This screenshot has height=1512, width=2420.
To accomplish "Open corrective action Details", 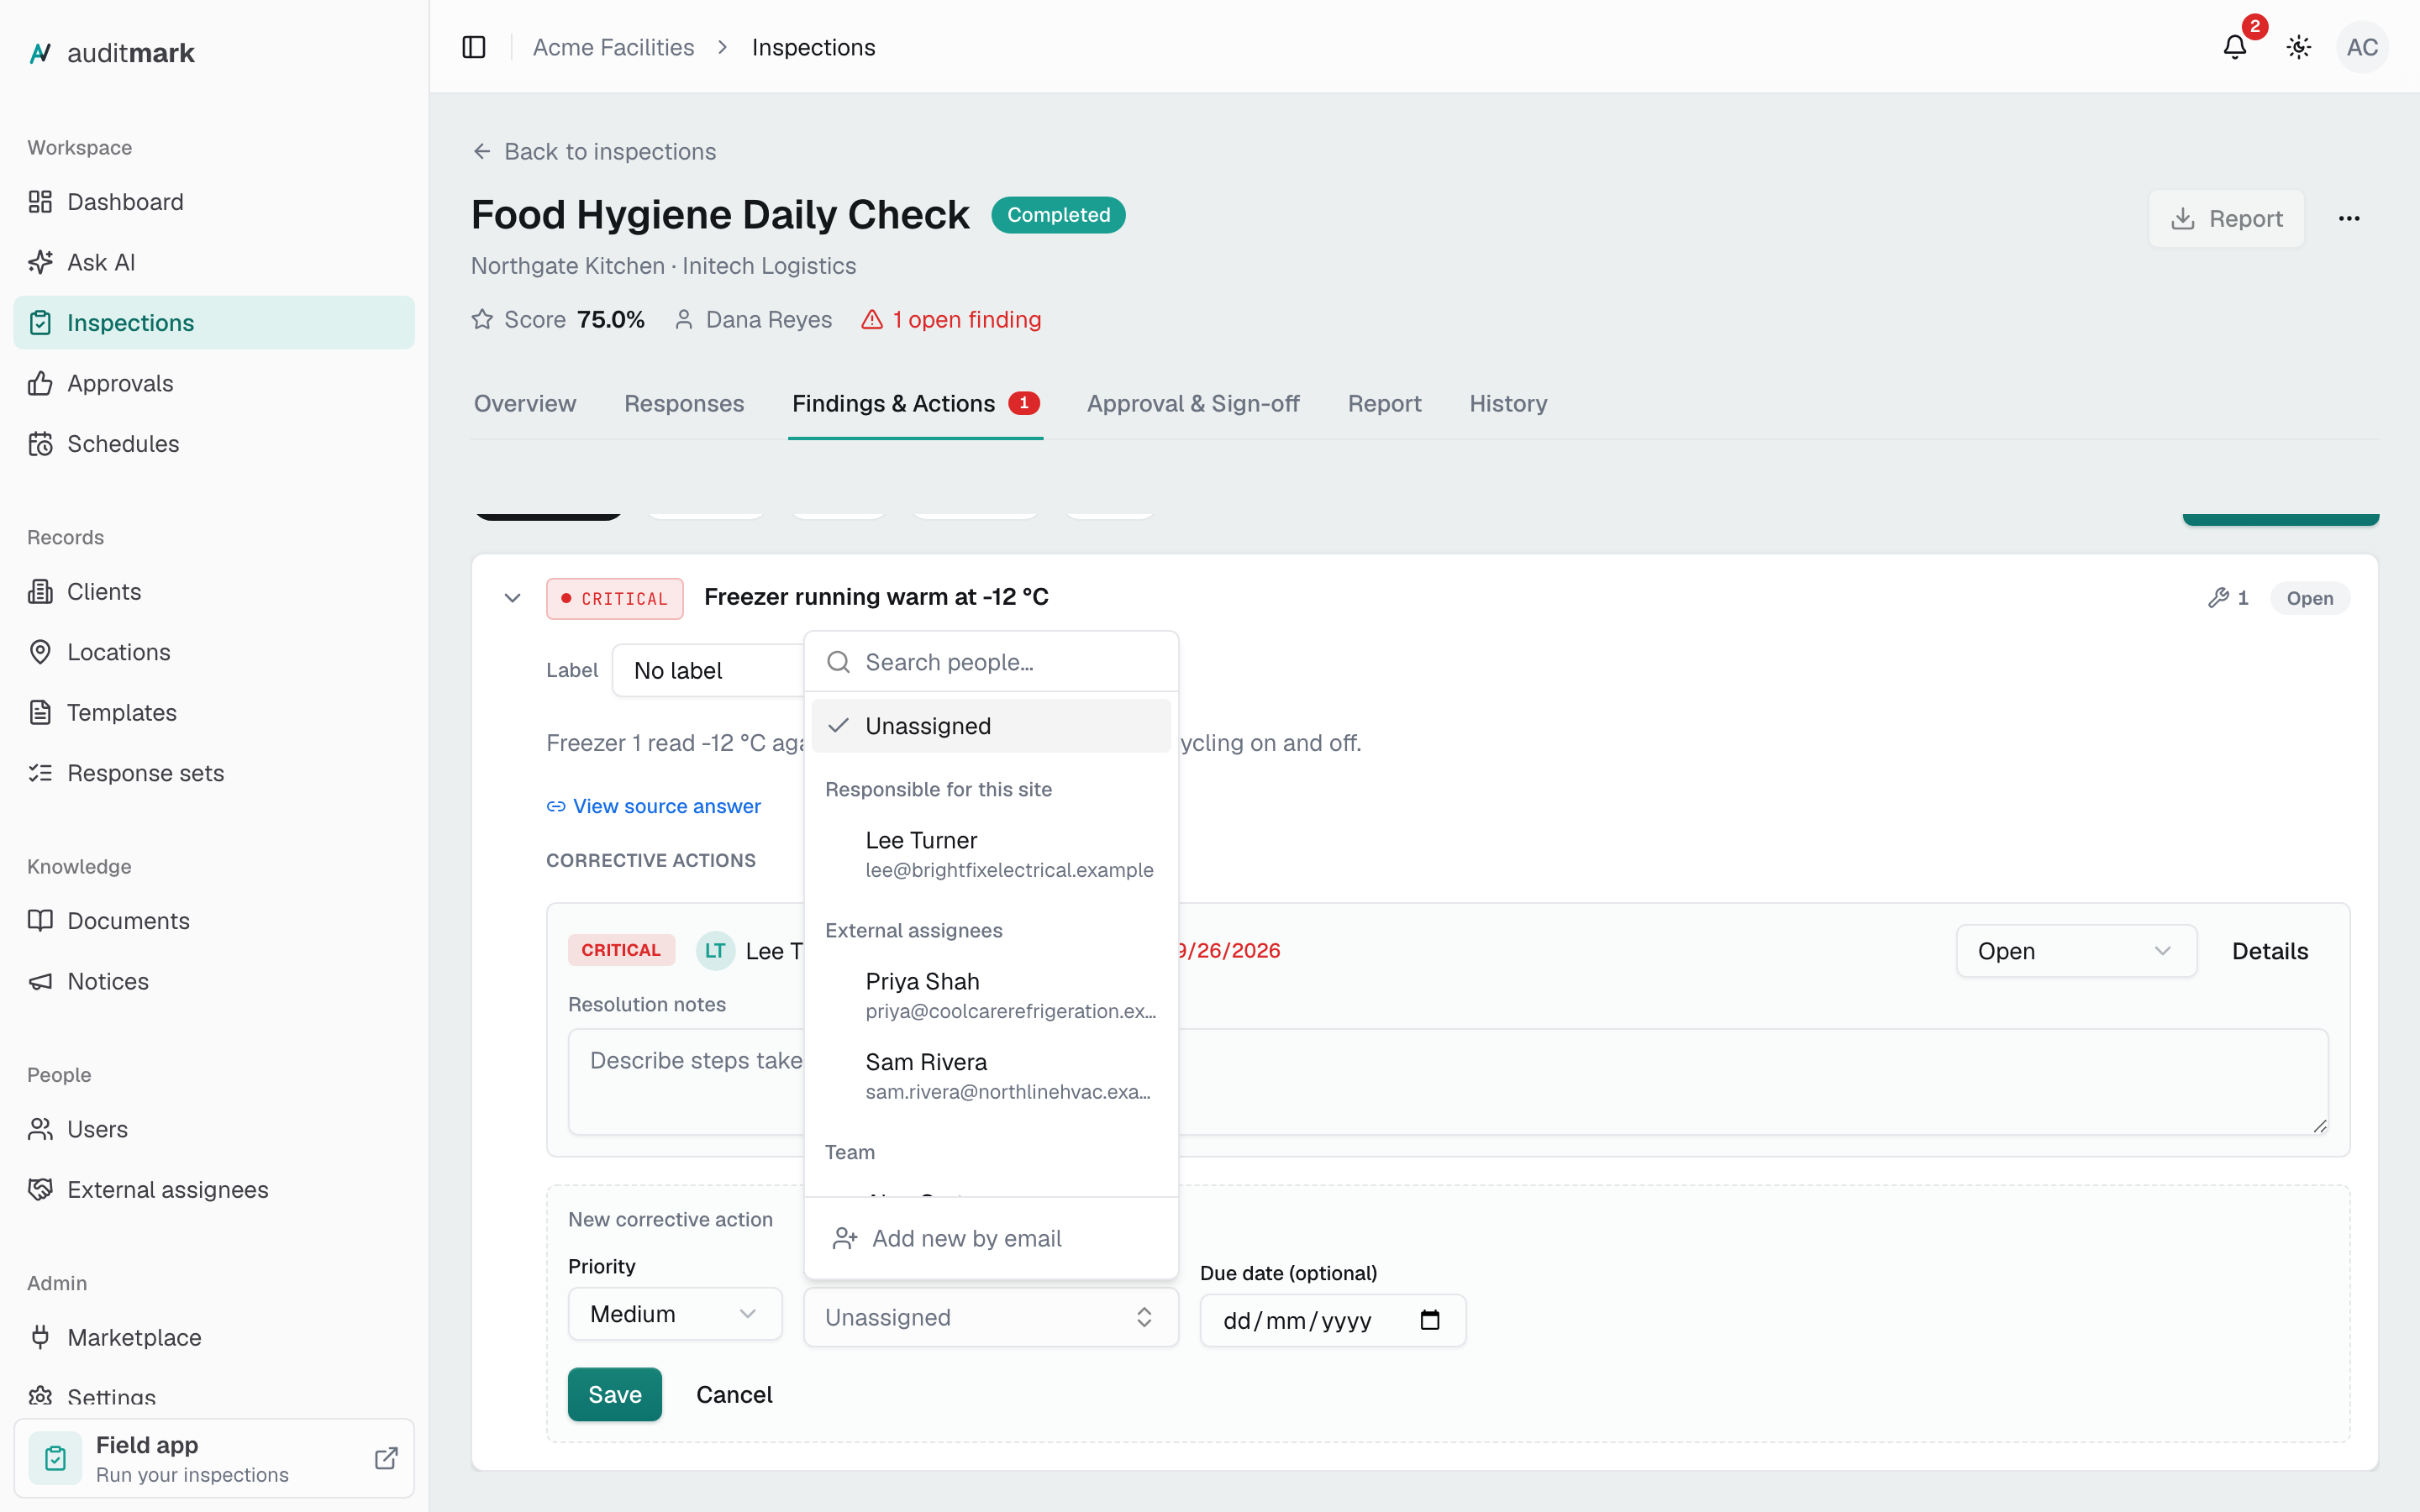I will 2270,951.
